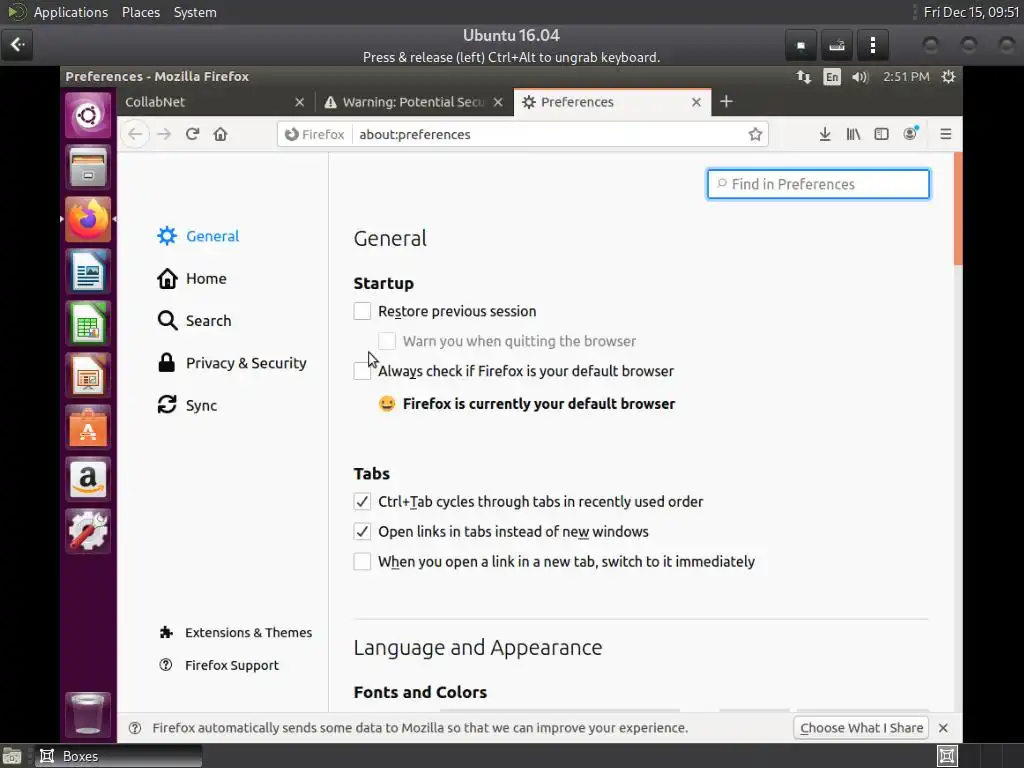Open the Sync preferences category
Viewport: 1024px width, 768px height.
[x=187, y=405]
